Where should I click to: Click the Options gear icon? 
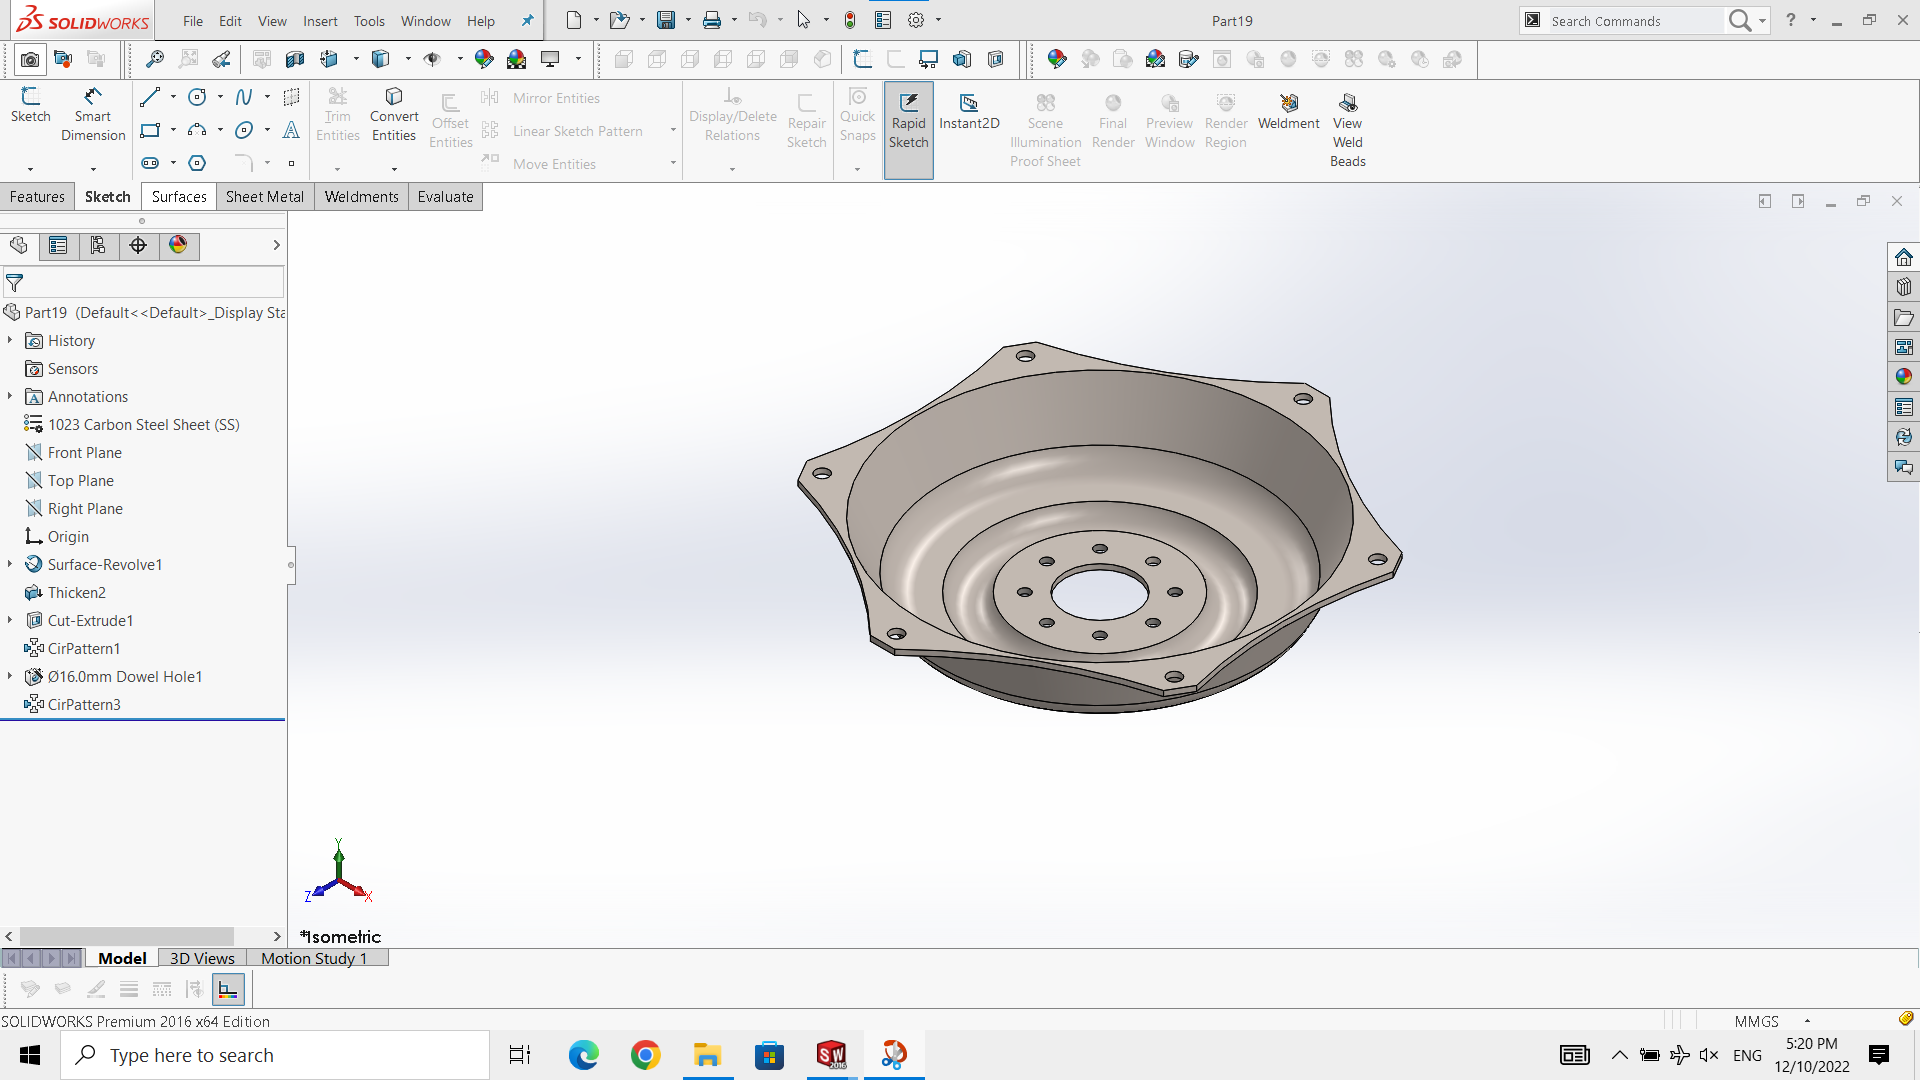click(x=916, y=20)
